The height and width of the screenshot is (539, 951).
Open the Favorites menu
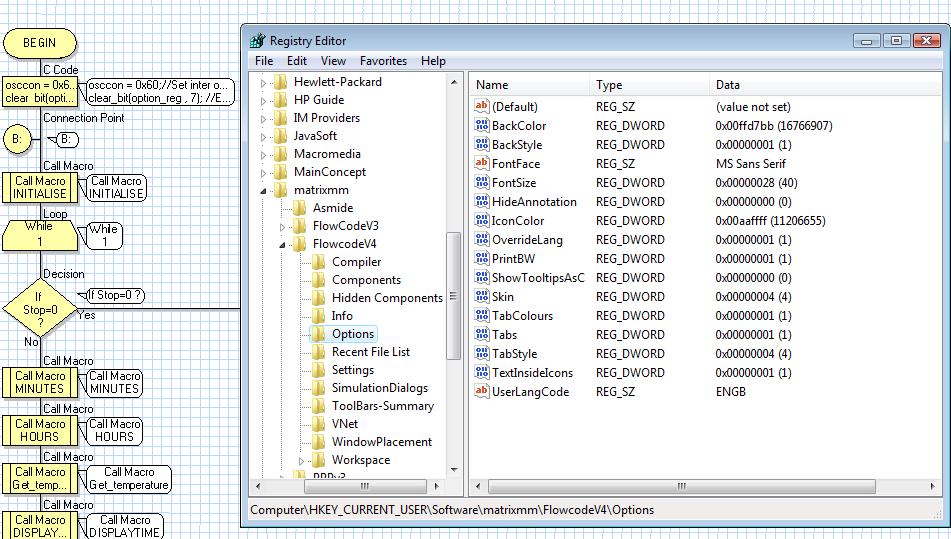[x=383, y=61]
